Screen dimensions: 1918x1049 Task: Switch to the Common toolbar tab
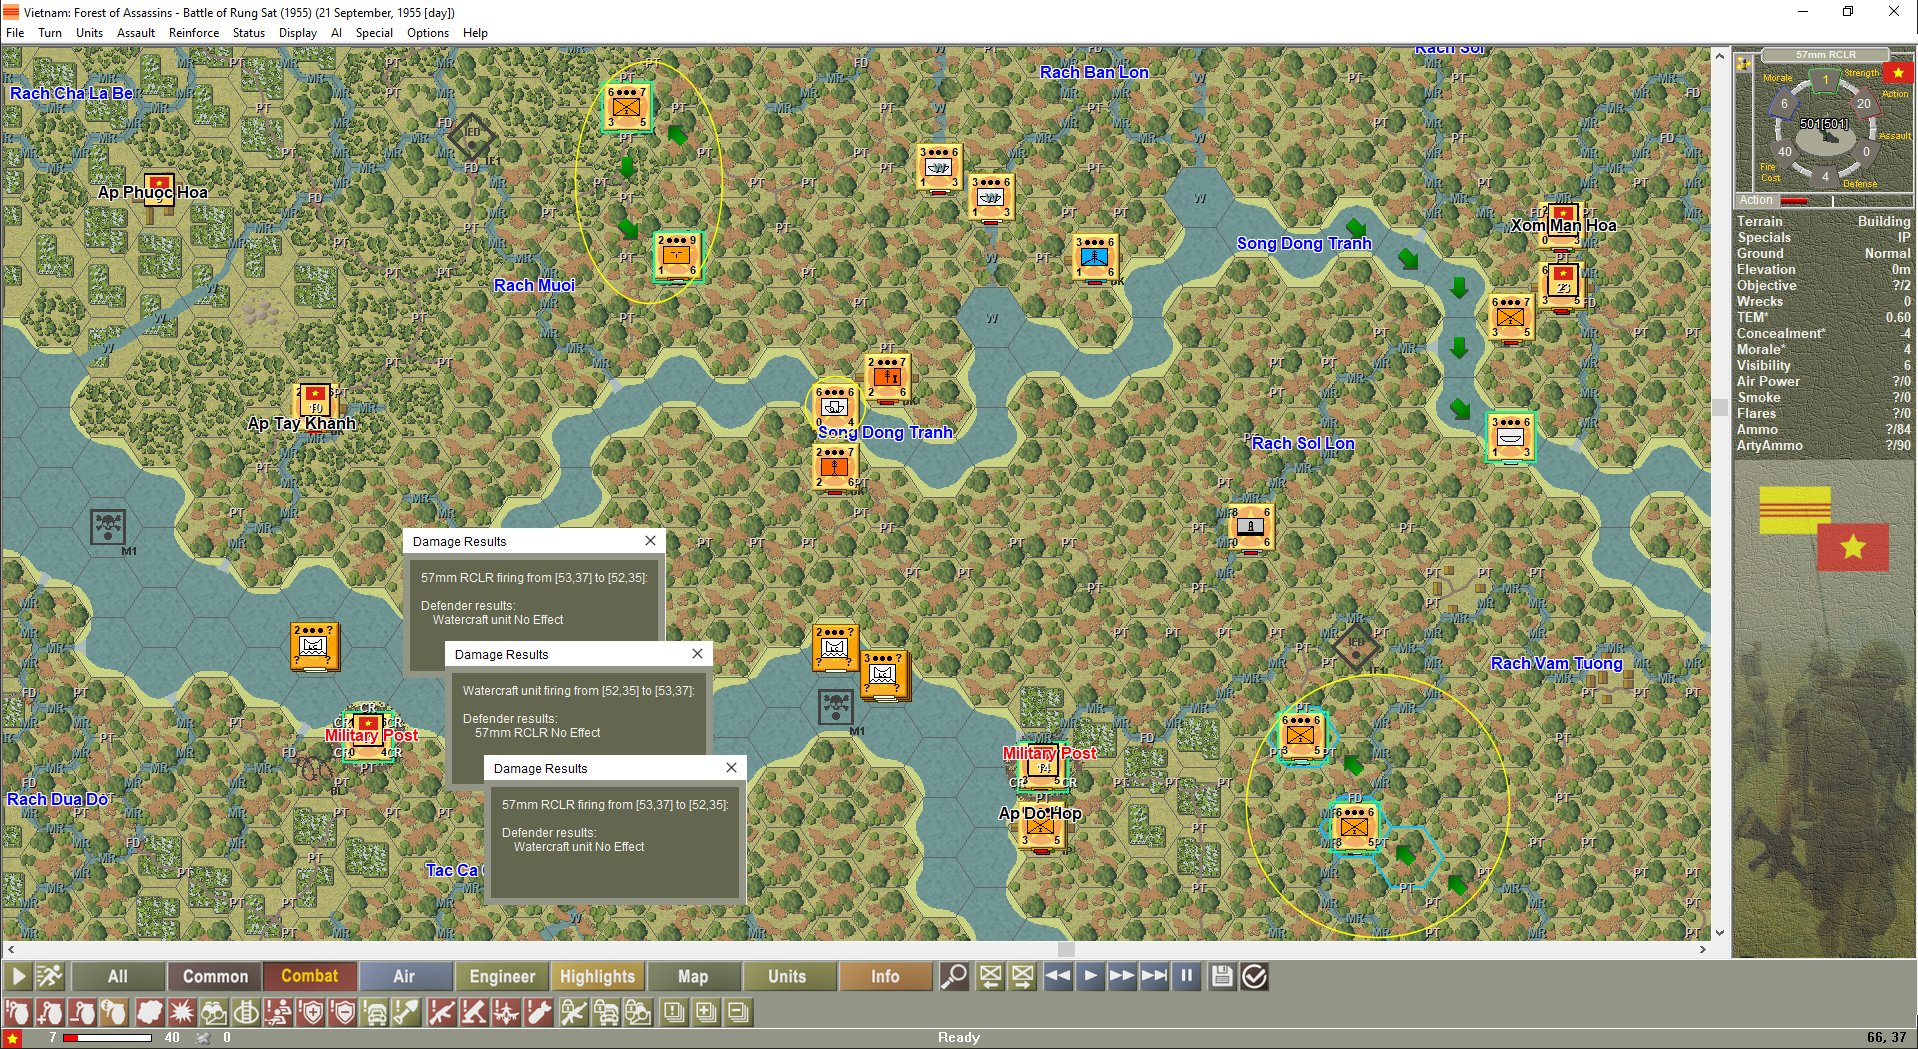215,976
